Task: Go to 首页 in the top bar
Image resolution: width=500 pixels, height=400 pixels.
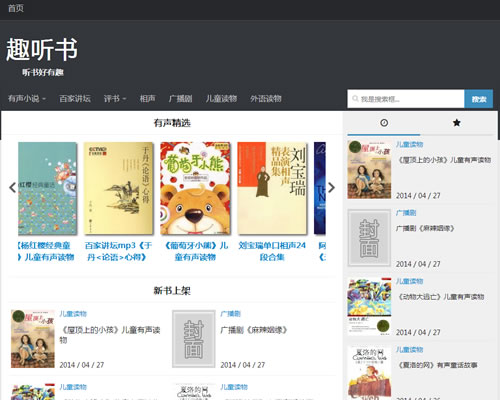Action: (16, 8)
